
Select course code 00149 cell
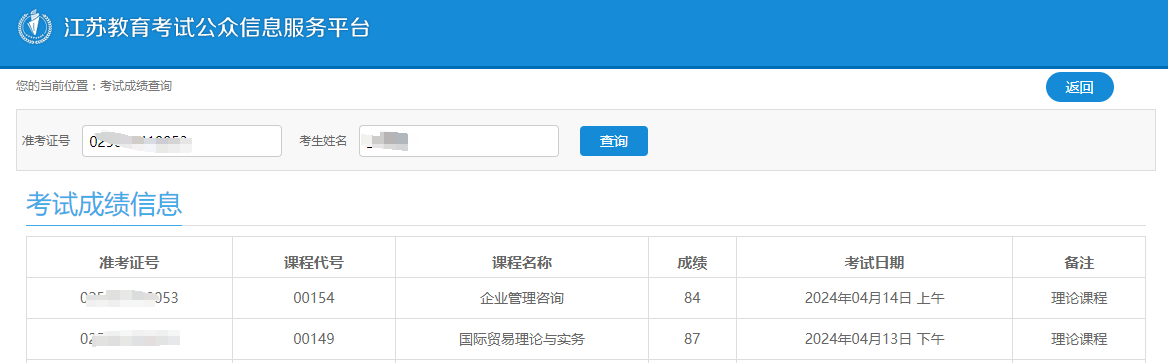tap(314, 339)
